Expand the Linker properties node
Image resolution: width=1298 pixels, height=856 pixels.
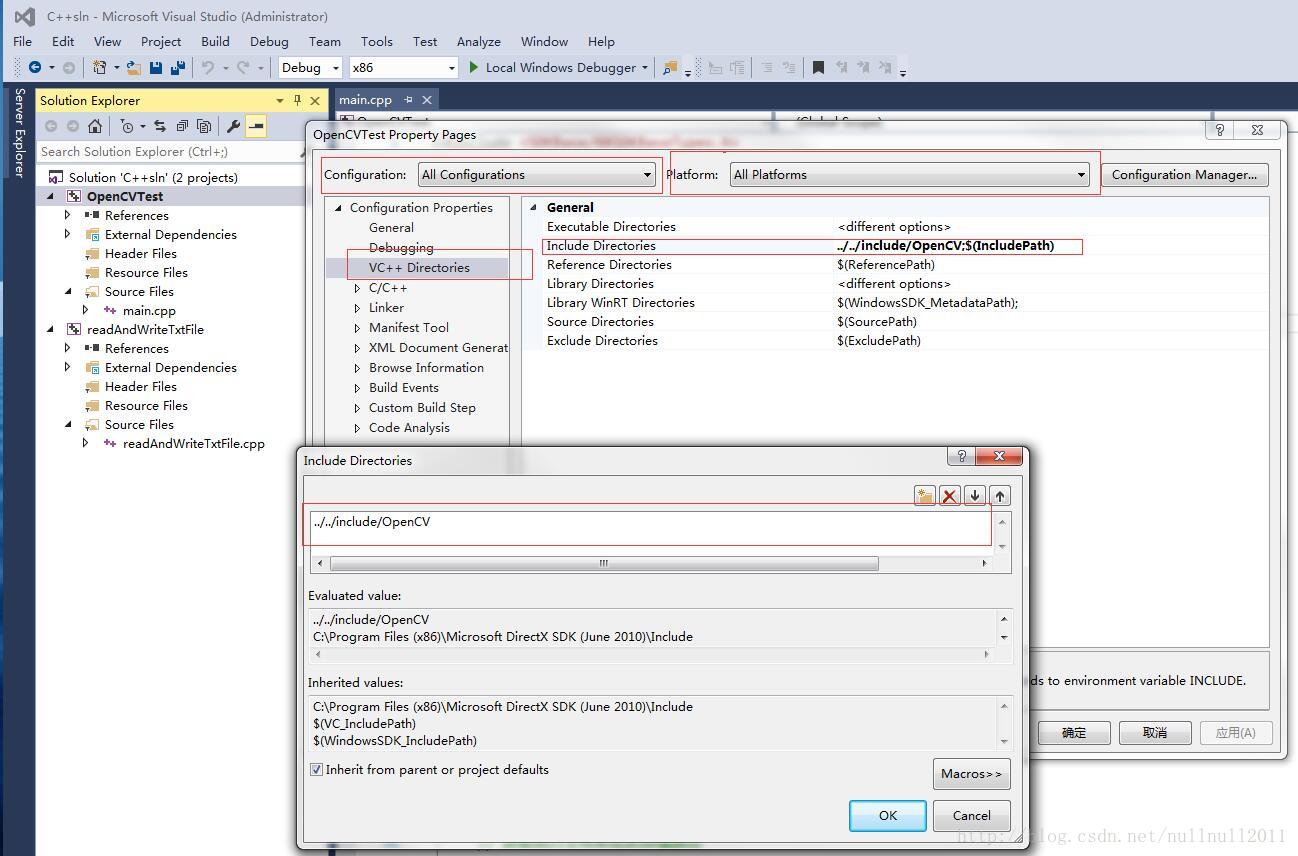click(357, 308)
